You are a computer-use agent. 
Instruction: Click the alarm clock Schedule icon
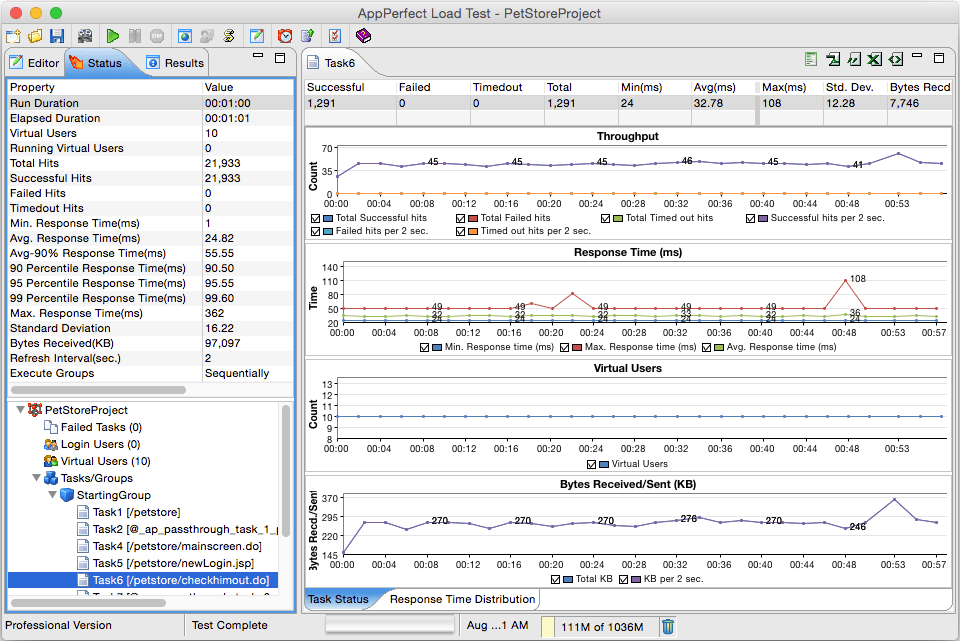coord(285,36)
